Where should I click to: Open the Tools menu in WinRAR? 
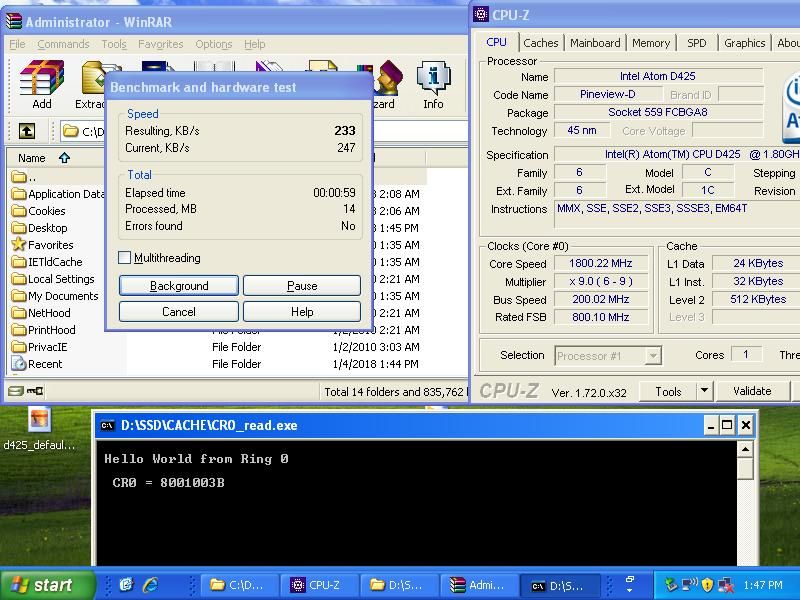114,44
